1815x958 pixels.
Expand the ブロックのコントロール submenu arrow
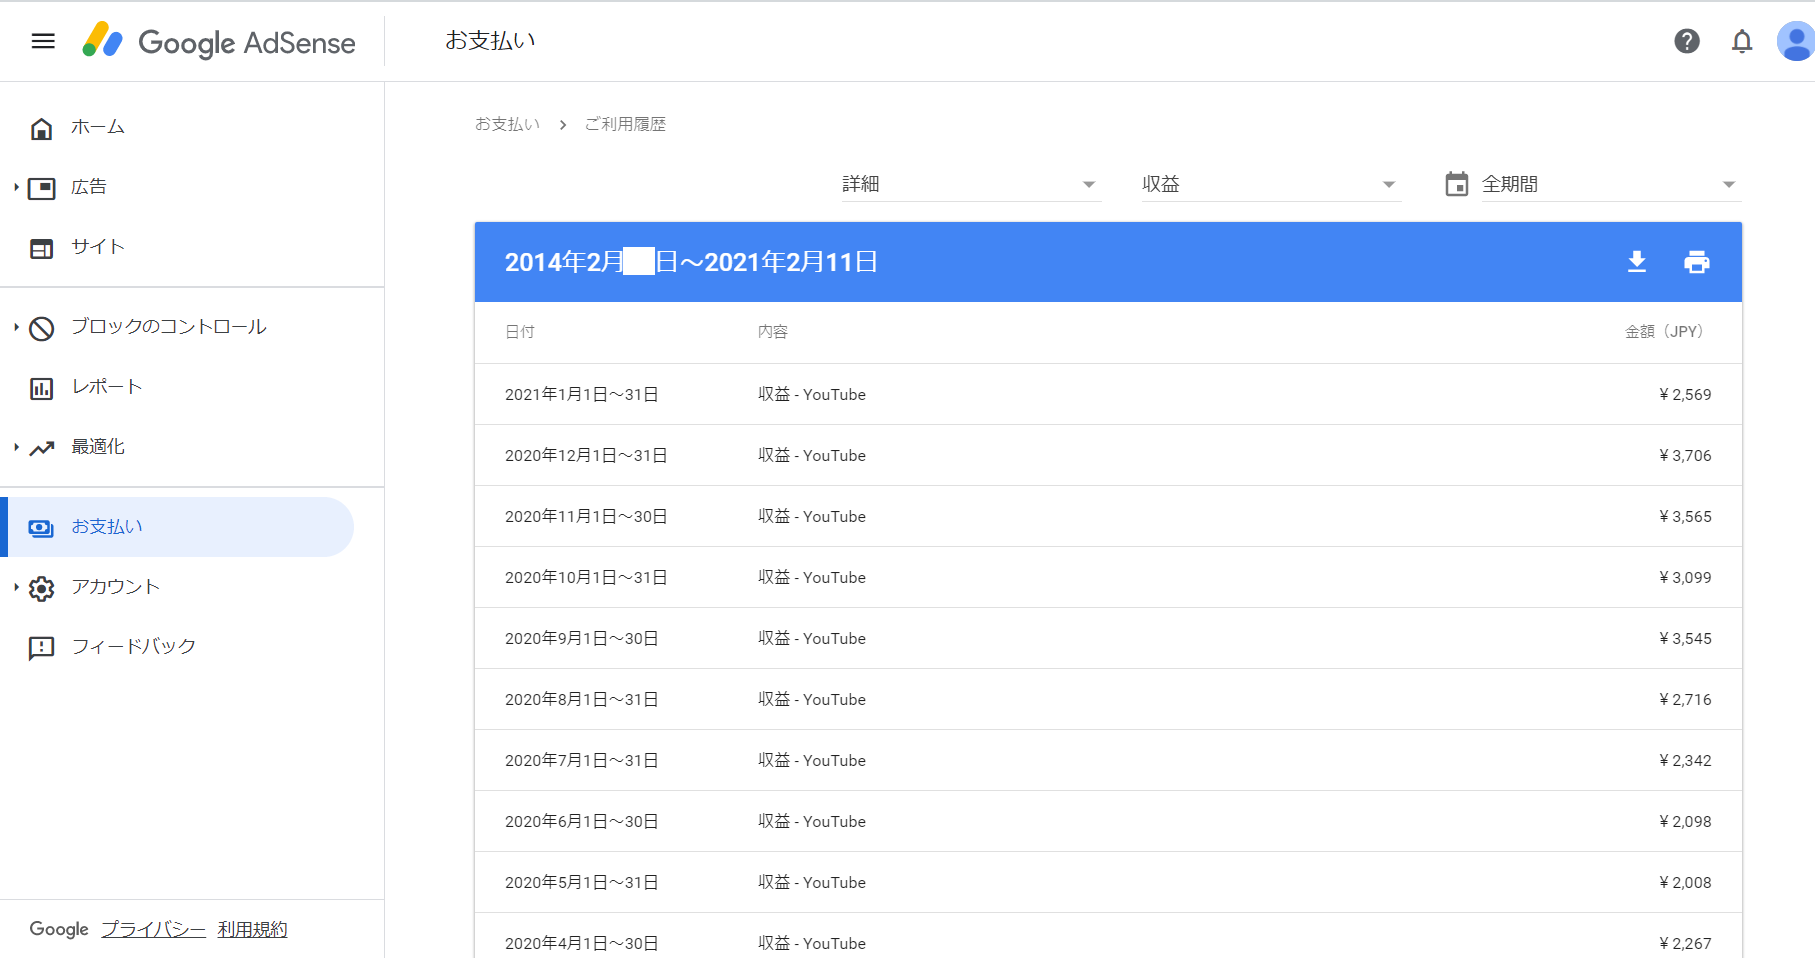(16, 327)
